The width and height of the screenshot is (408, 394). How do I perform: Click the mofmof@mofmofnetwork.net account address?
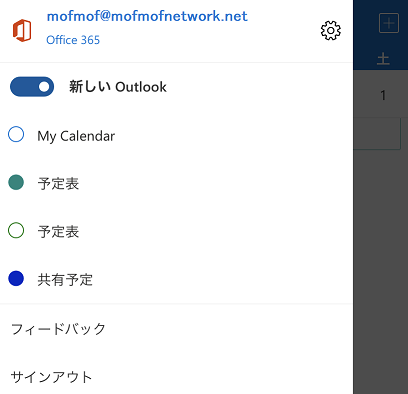(x=147, y=16)
